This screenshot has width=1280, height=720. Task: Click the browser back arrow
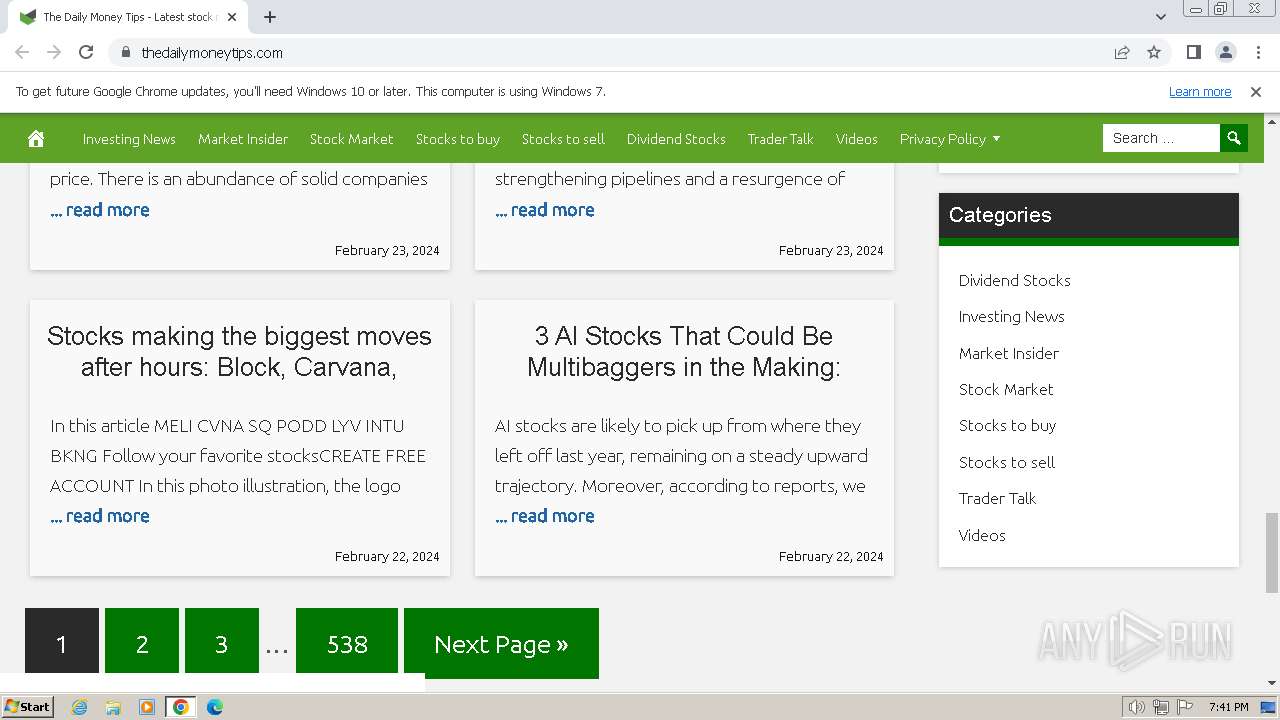tap(22, 52)
